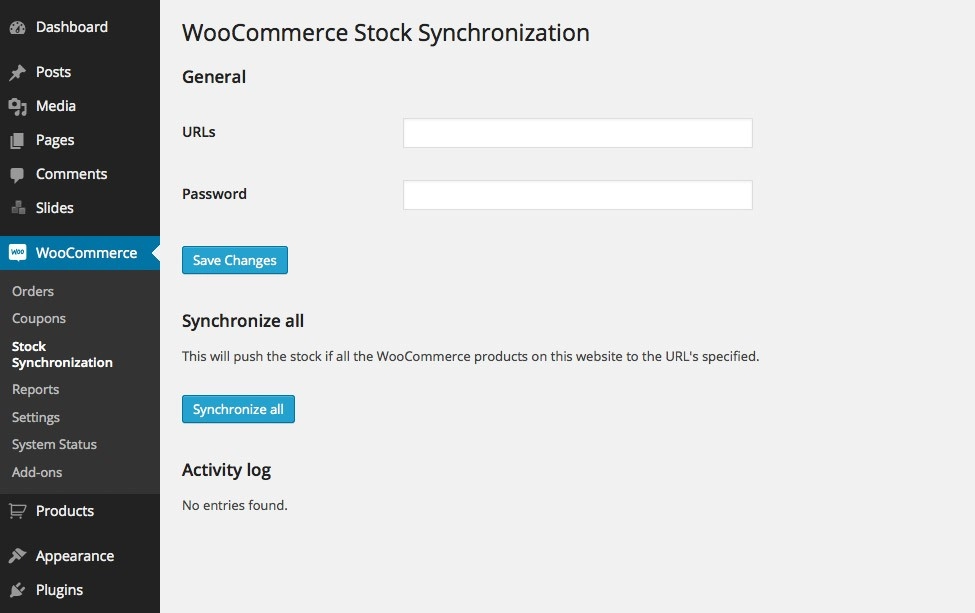Click the Save Changes button

click(234, 260)
